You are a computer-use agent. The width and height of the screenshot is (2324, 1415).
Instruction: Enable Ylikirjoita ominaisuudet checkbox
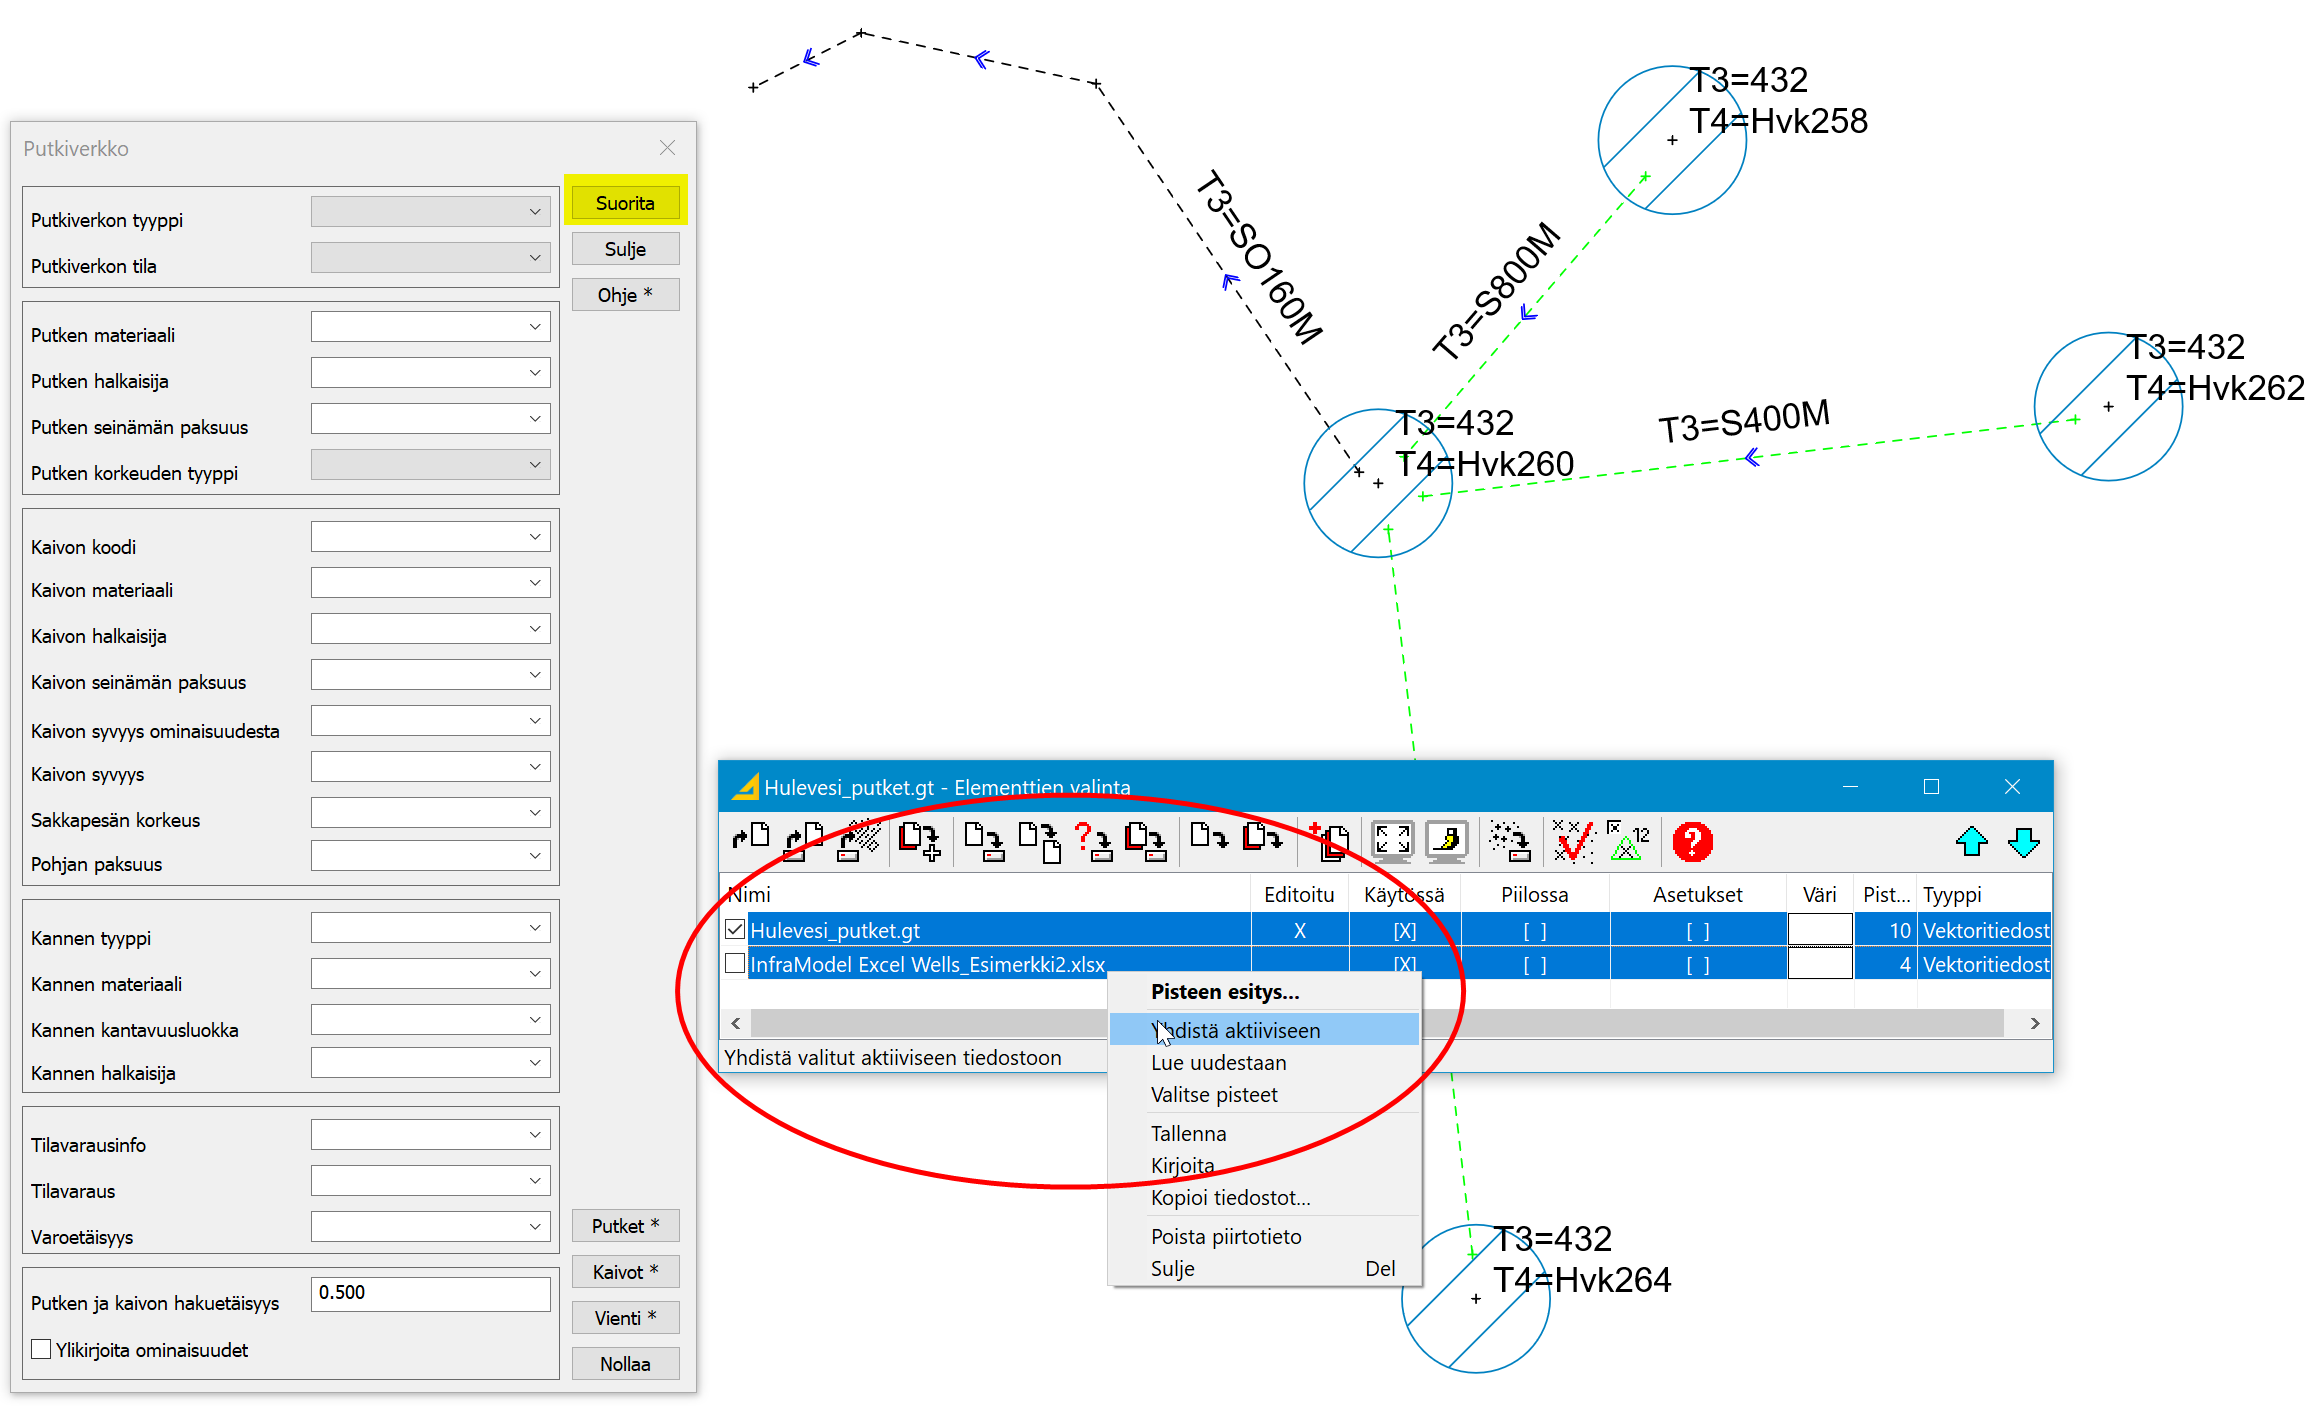[41, 1349]
